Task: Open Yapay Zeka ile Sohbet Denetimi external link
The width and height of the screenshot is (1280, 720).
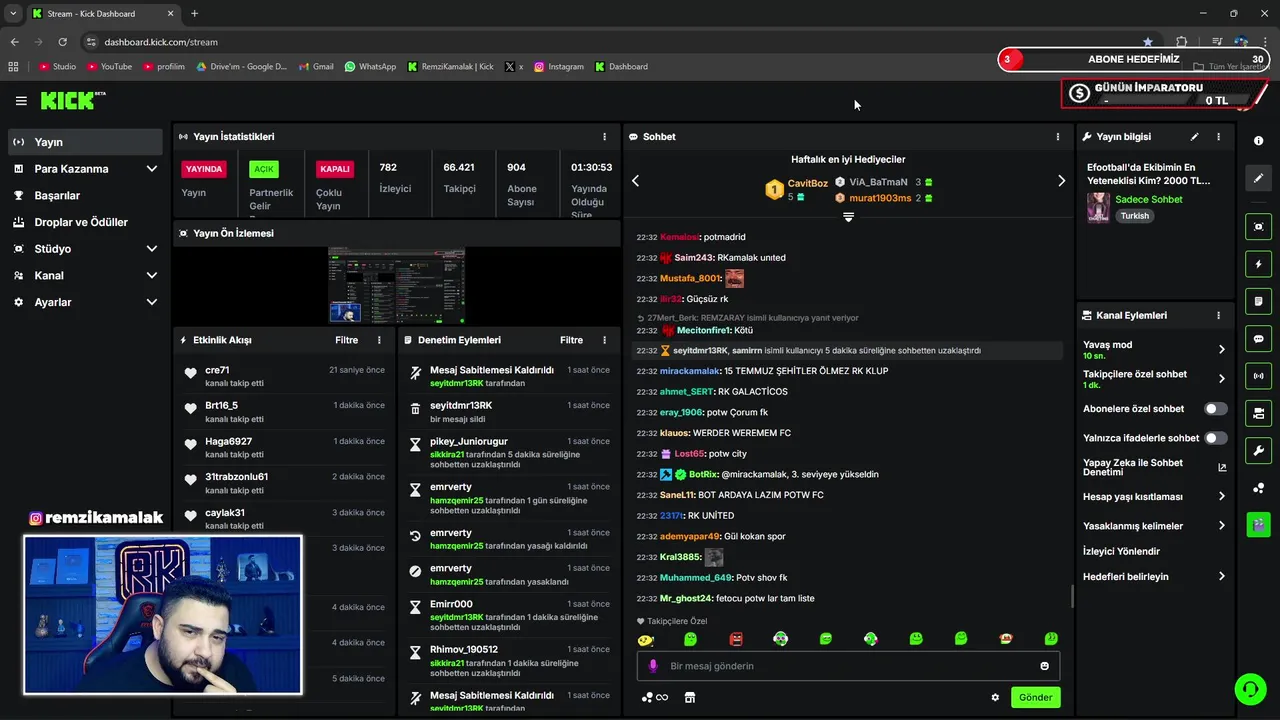Action: 1222,467
